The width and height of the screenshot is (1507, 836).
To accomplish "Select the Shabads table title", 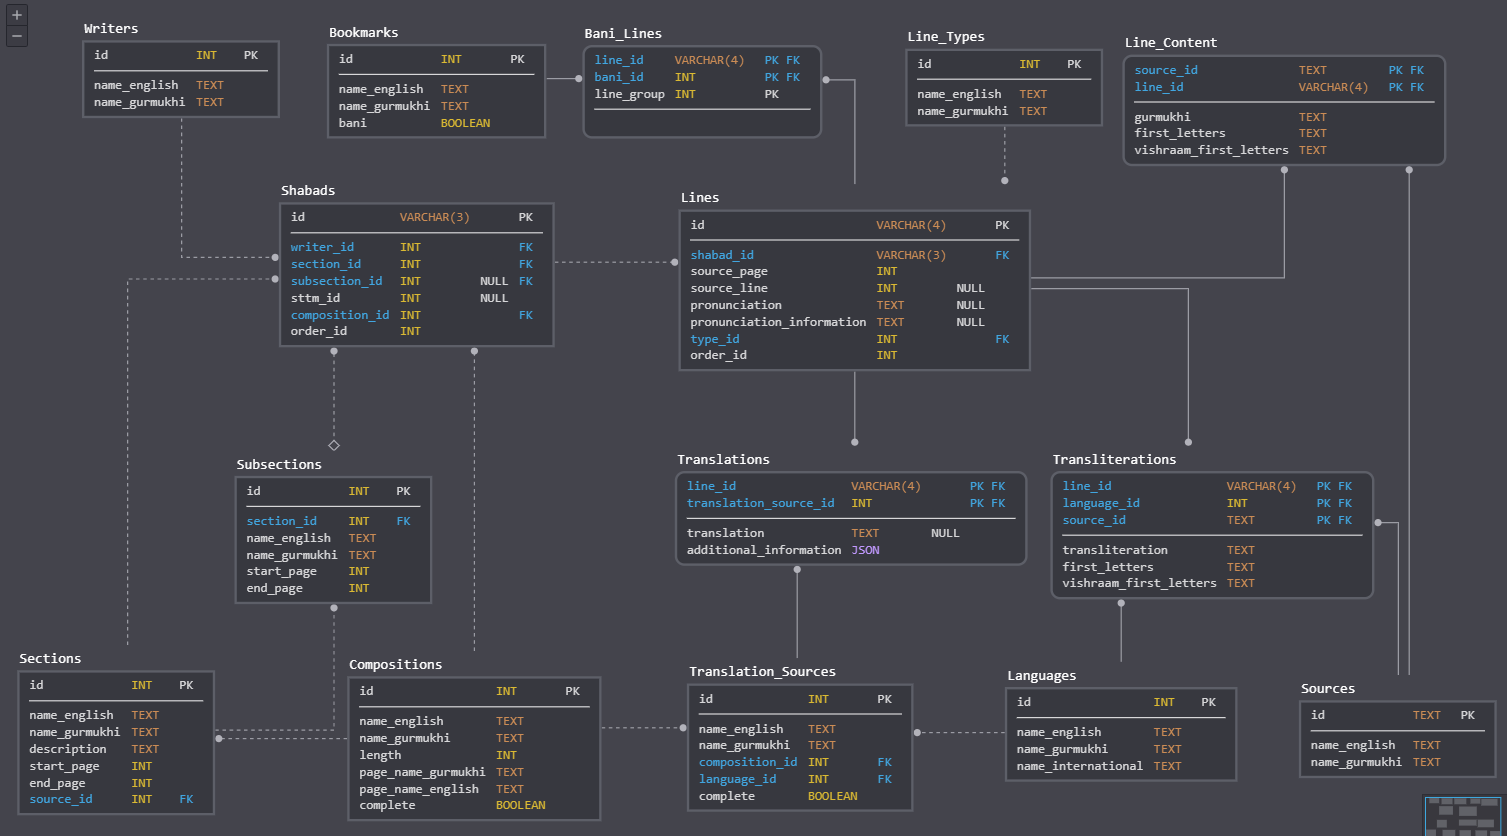I will point(308,191).
